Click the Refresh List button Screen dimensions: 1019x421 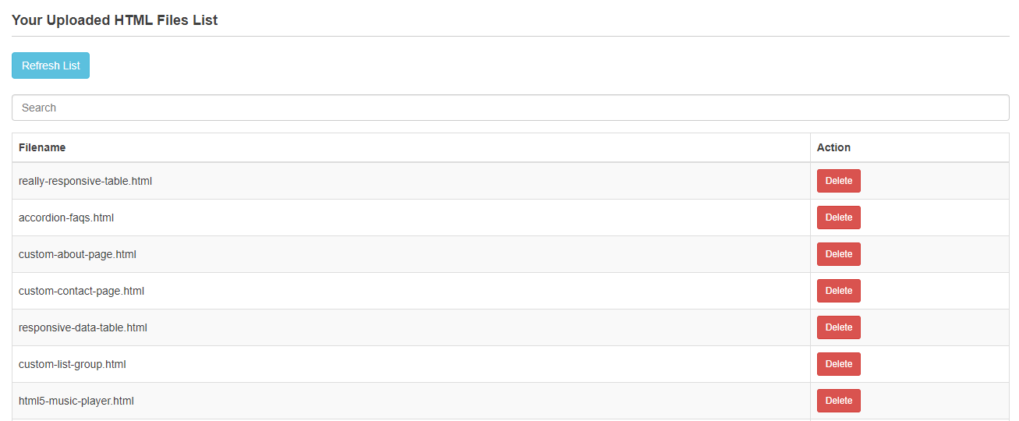click(51, 65)
